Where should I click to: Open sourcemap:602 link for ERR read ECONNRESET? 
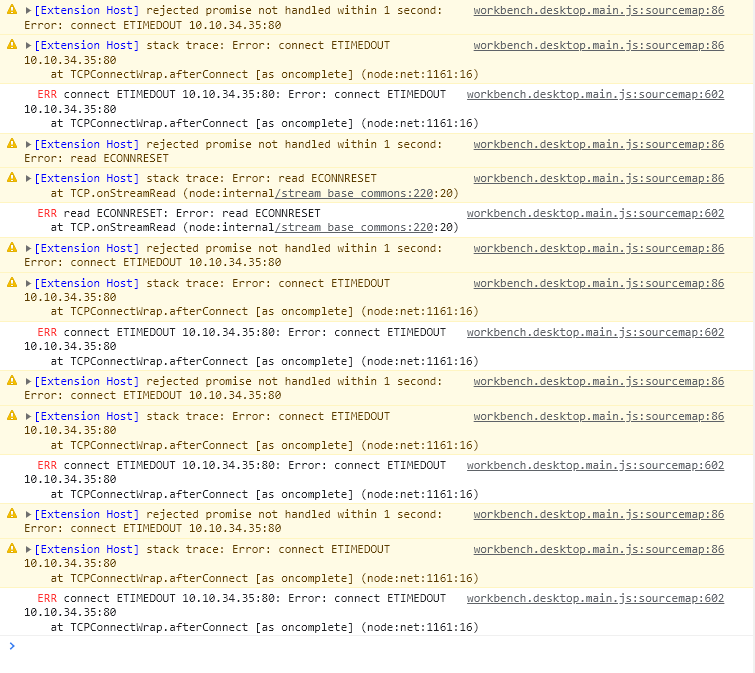(x=595, y=213)
